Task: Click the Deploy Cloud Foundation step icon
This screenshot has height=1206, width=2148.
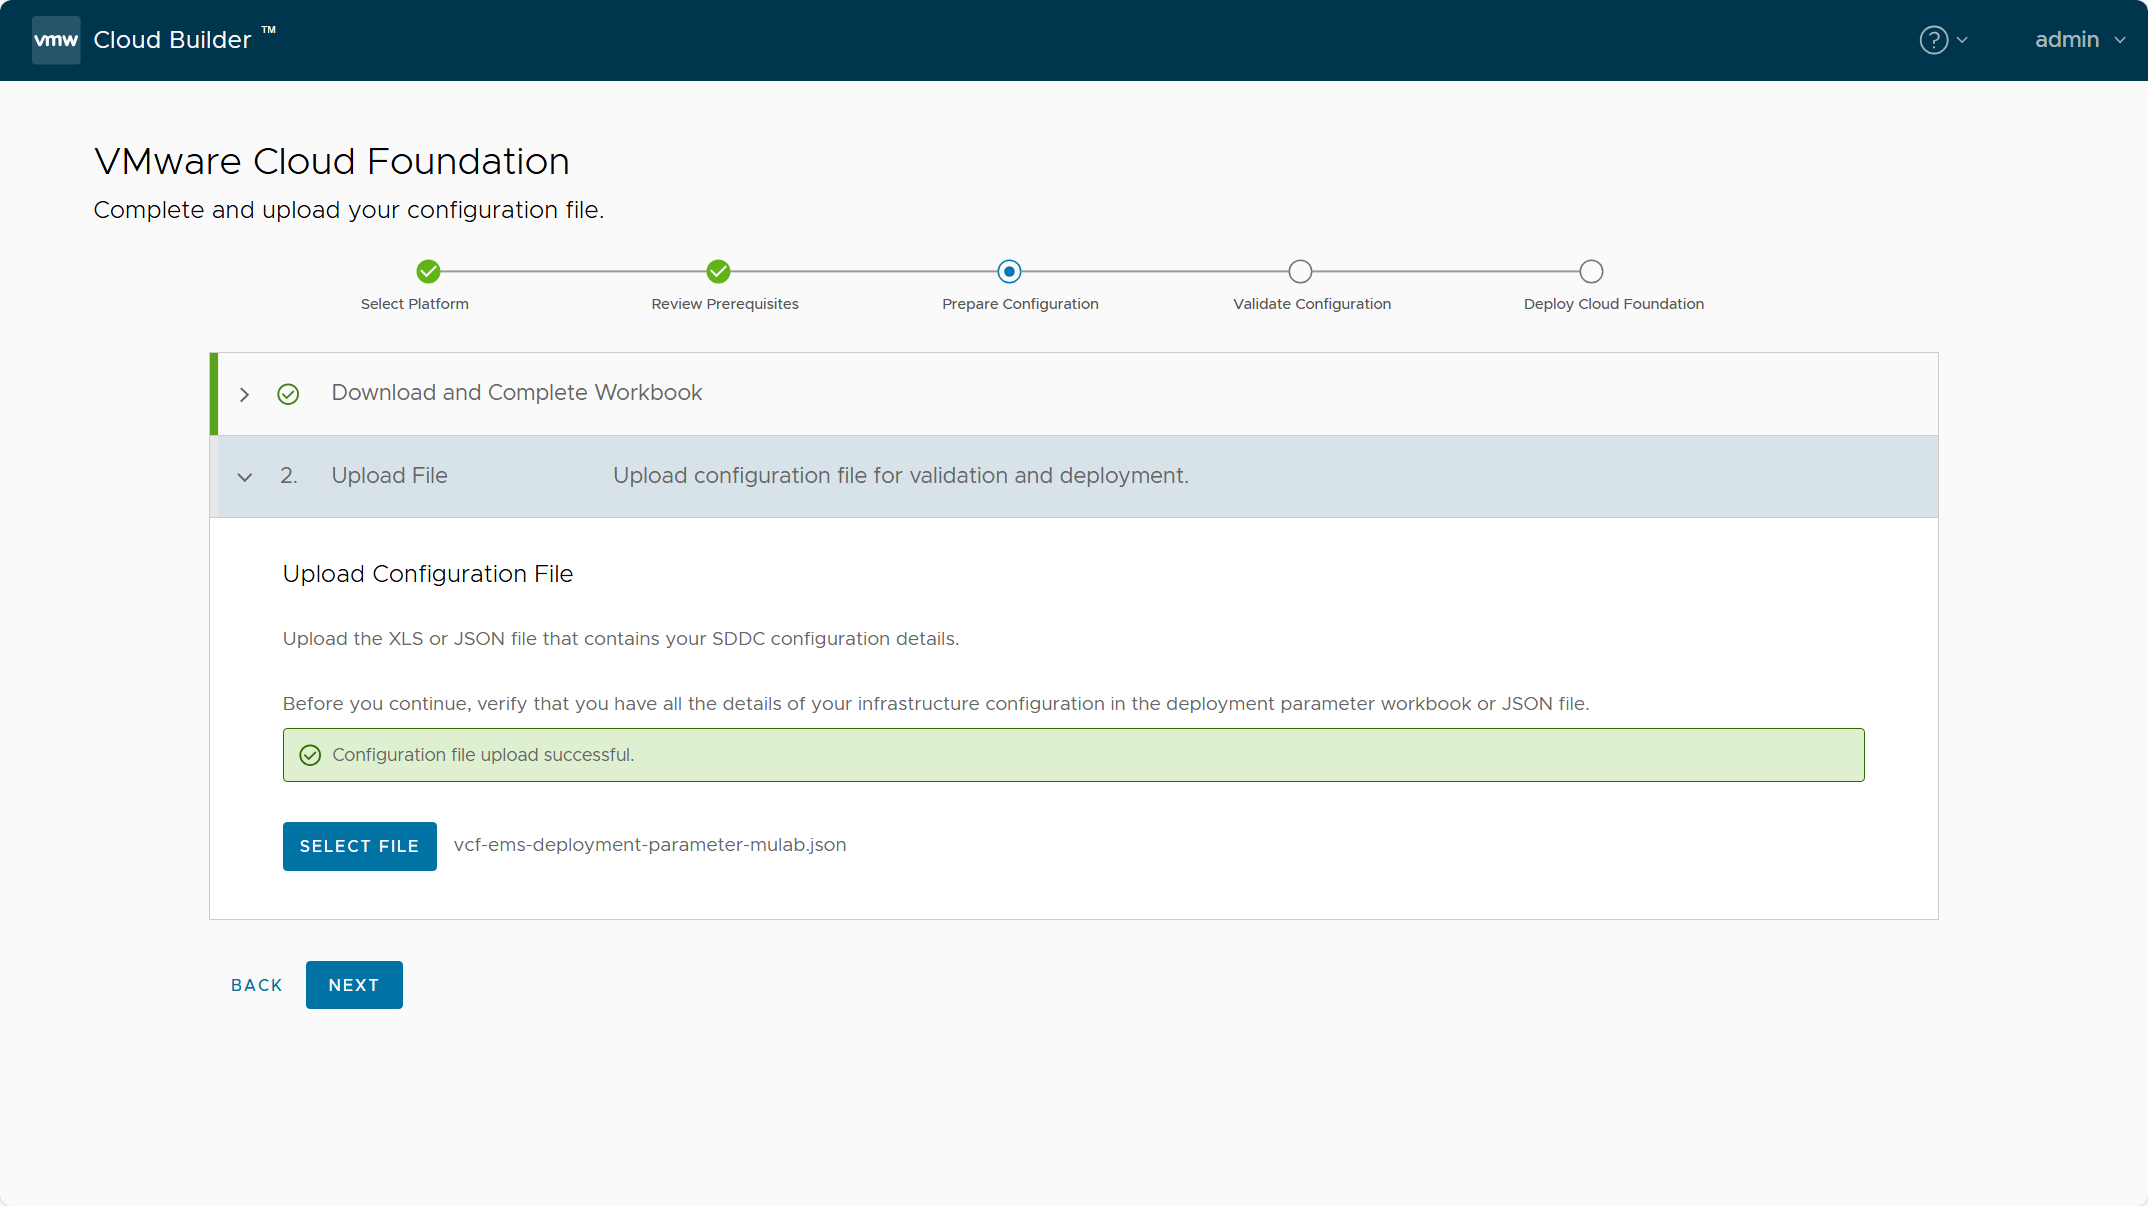Action: (x=1592, y=270)
